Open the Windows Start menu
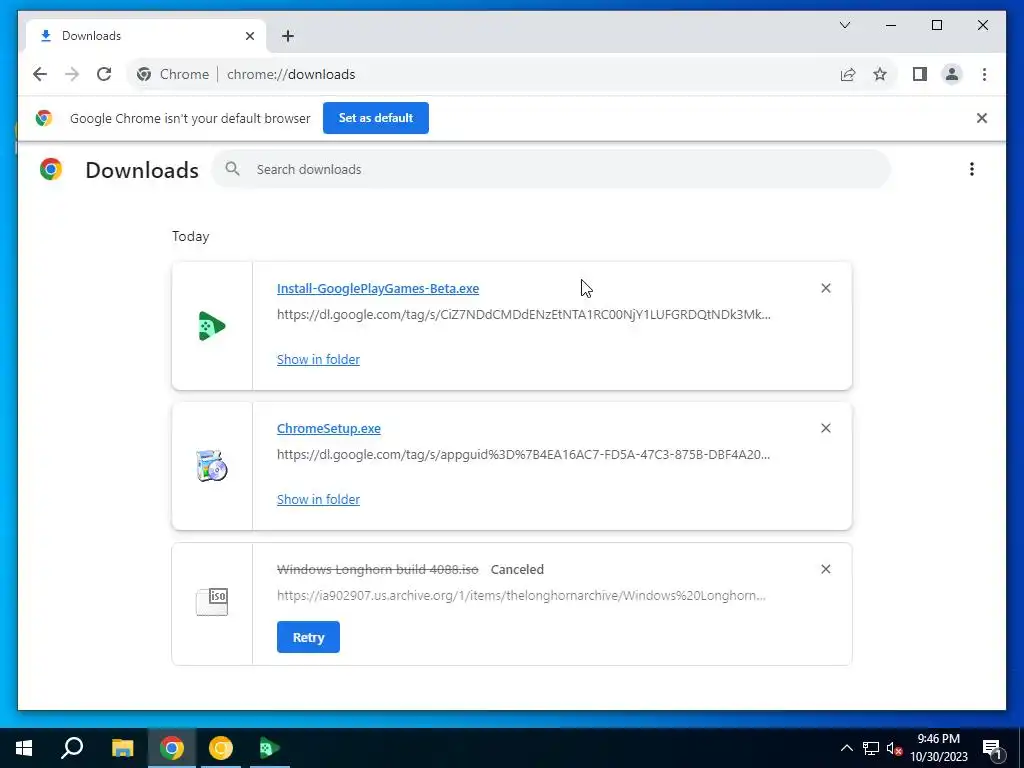The height and width of the screenshot is (768, 1024). (x=24, y=748)
